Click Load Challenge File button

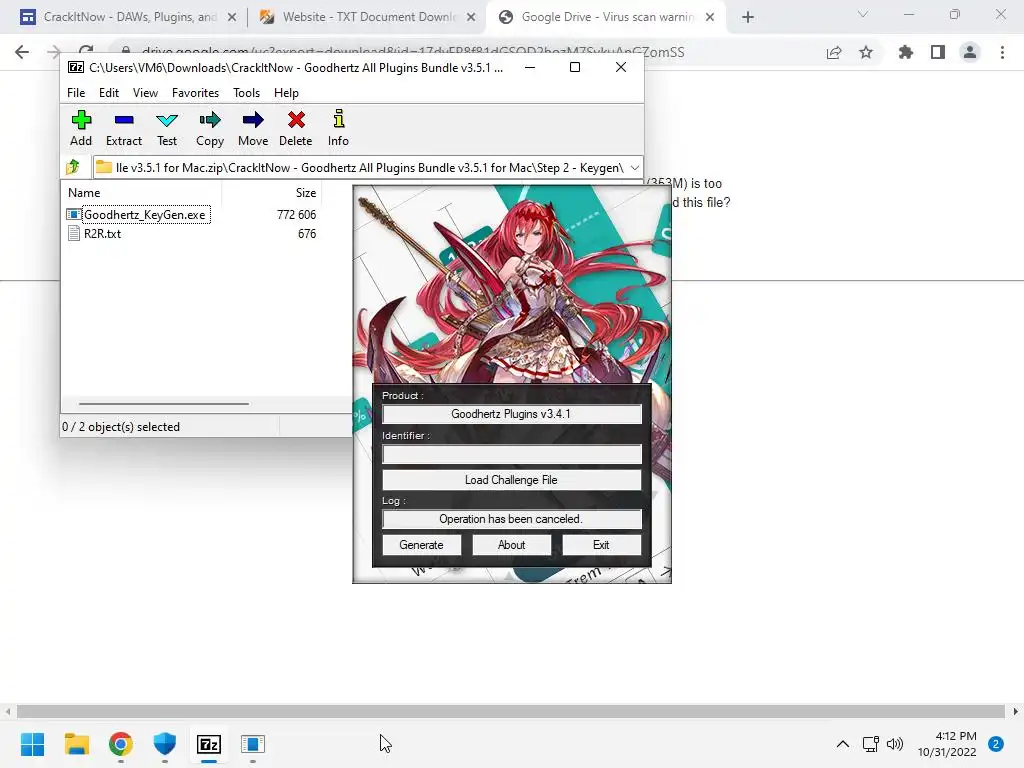coord(511,480)
